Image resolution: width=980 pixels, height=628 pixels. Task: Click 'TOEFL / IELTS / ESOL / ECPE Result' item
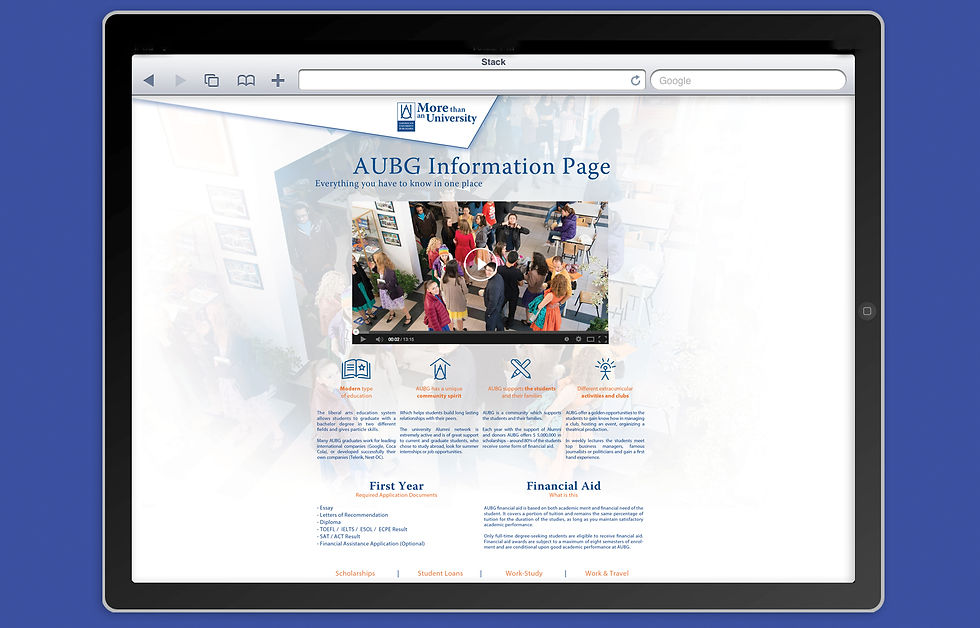(363, 529)
